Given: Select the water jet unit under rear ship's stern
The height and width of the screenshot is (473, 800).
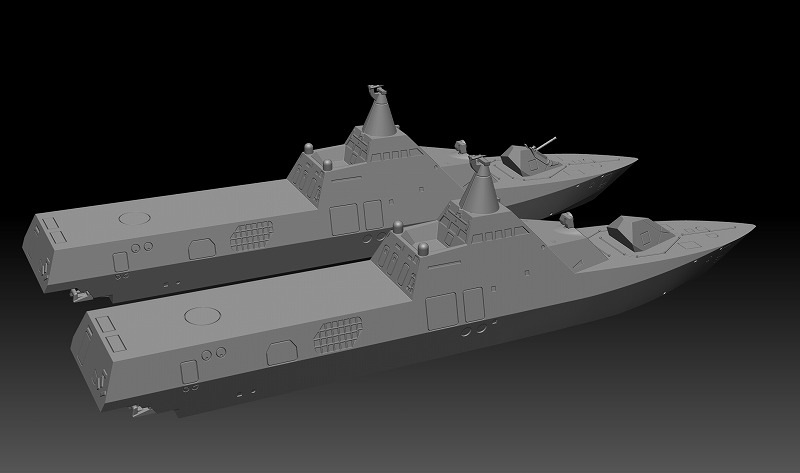Looking at the screenshot, I should (x=80, y=294).
